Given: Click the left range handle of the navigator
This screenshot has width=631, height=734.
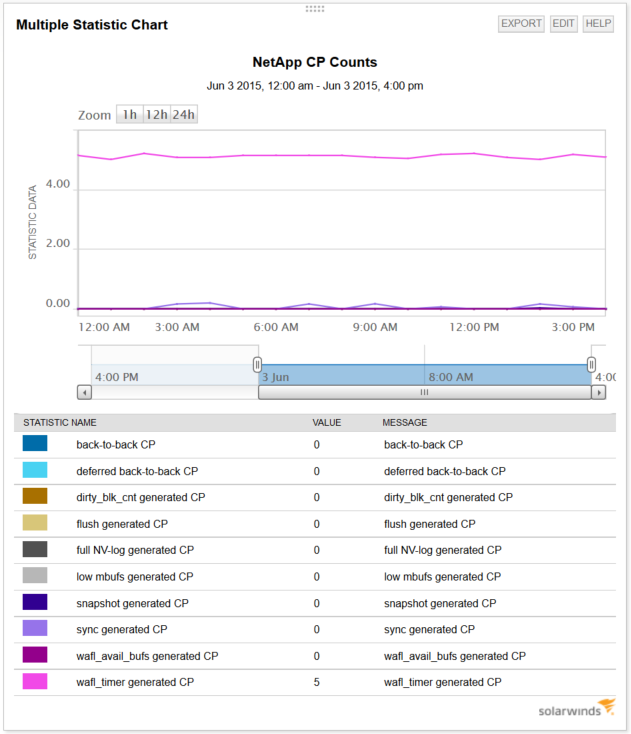Looking at the screenshot, I should [257, 364].
